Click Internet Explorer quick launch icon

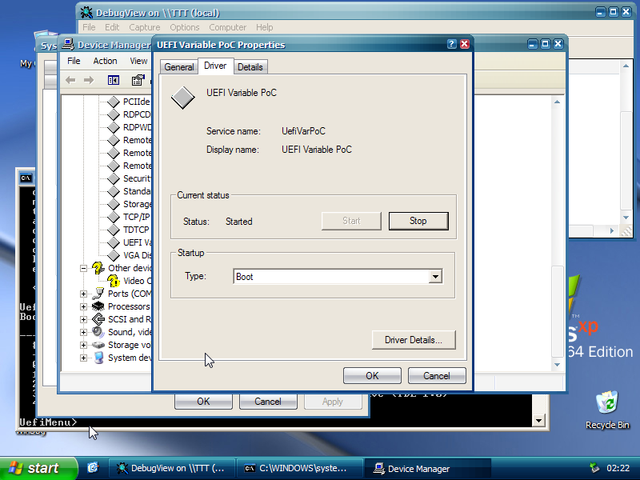pyautogui.click(x=93, y=468)
